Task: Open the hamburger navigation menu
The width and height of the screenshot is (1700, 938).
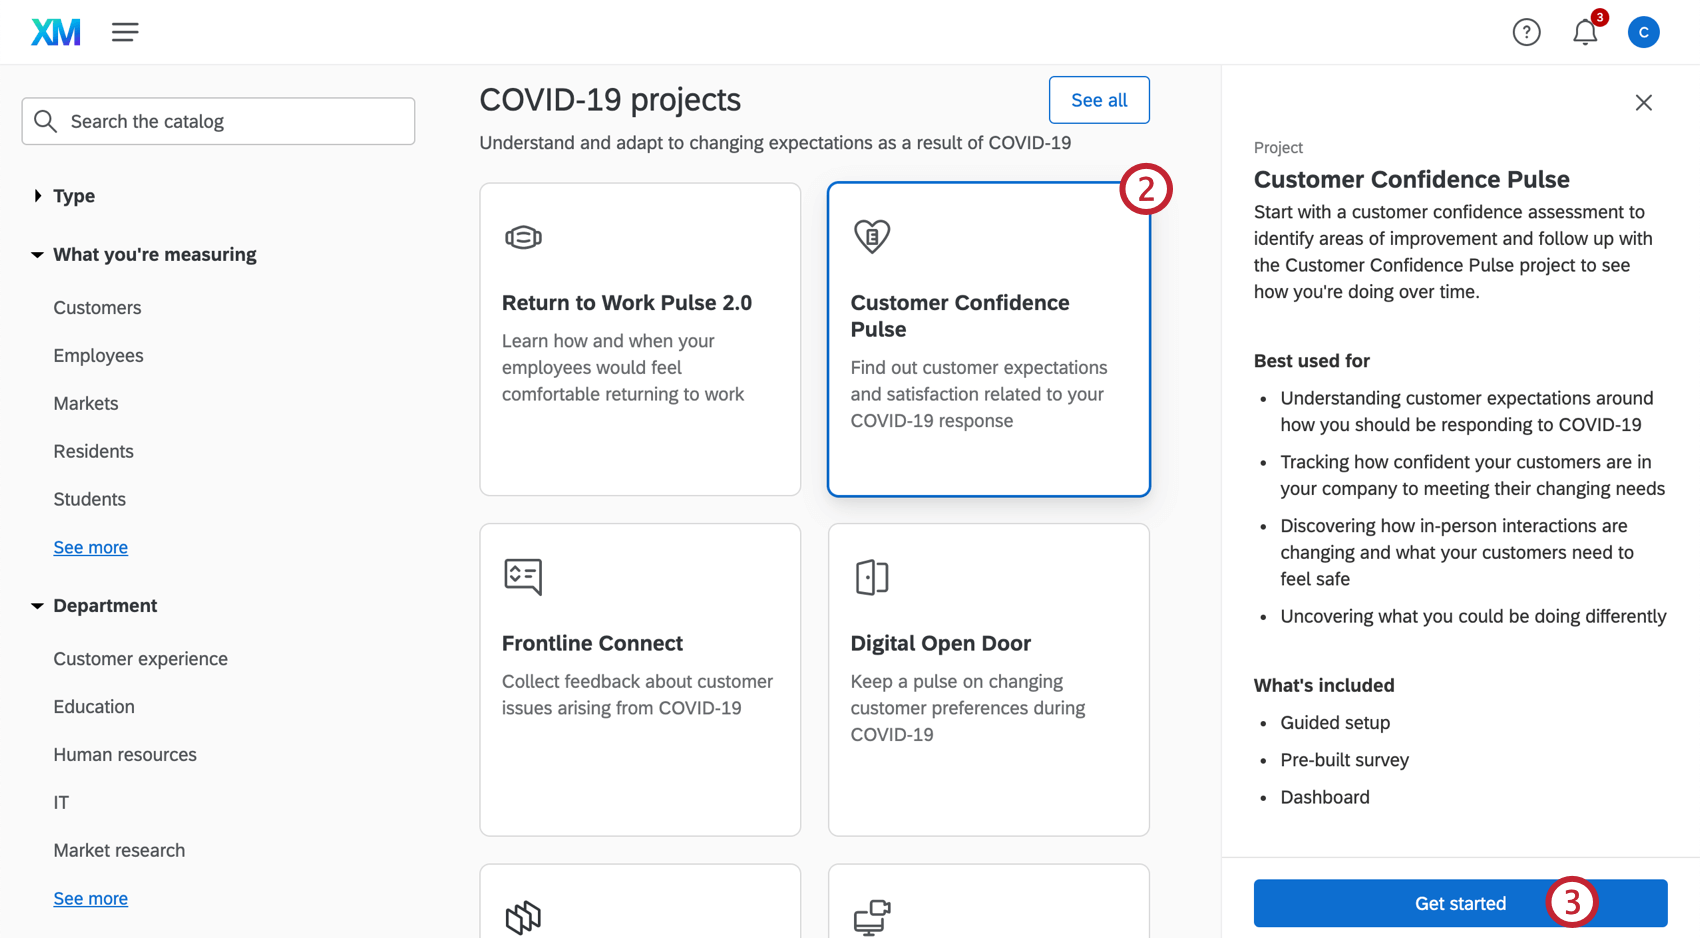Action: (125, 31)
